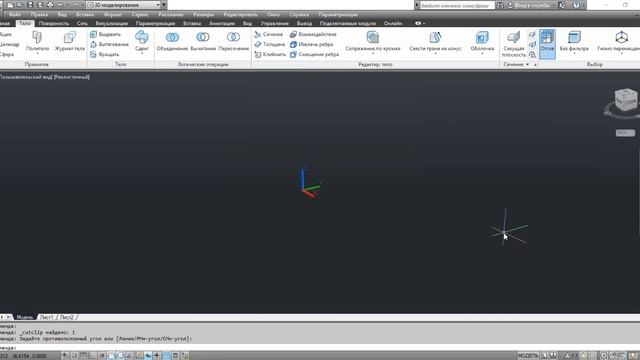Expand the Сопряжение по кромке dropdown arrow
The image size is (640, 360).
coord(373,54)
